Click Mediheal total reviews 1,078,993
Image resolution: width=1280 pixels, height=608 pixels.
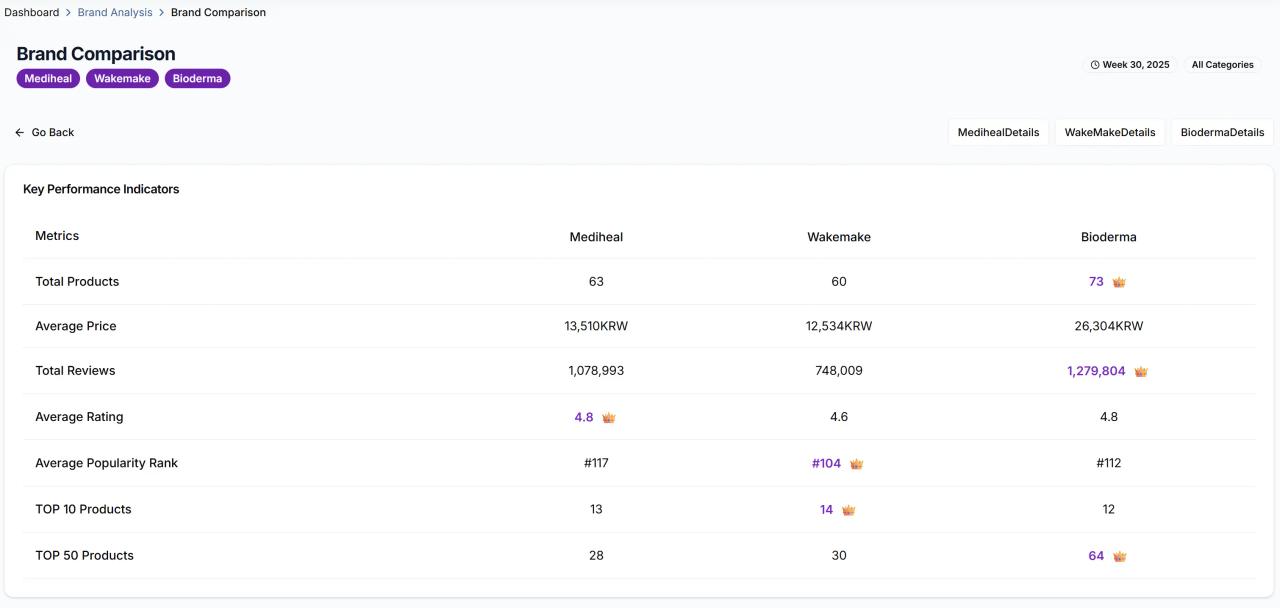coord(596,371)
